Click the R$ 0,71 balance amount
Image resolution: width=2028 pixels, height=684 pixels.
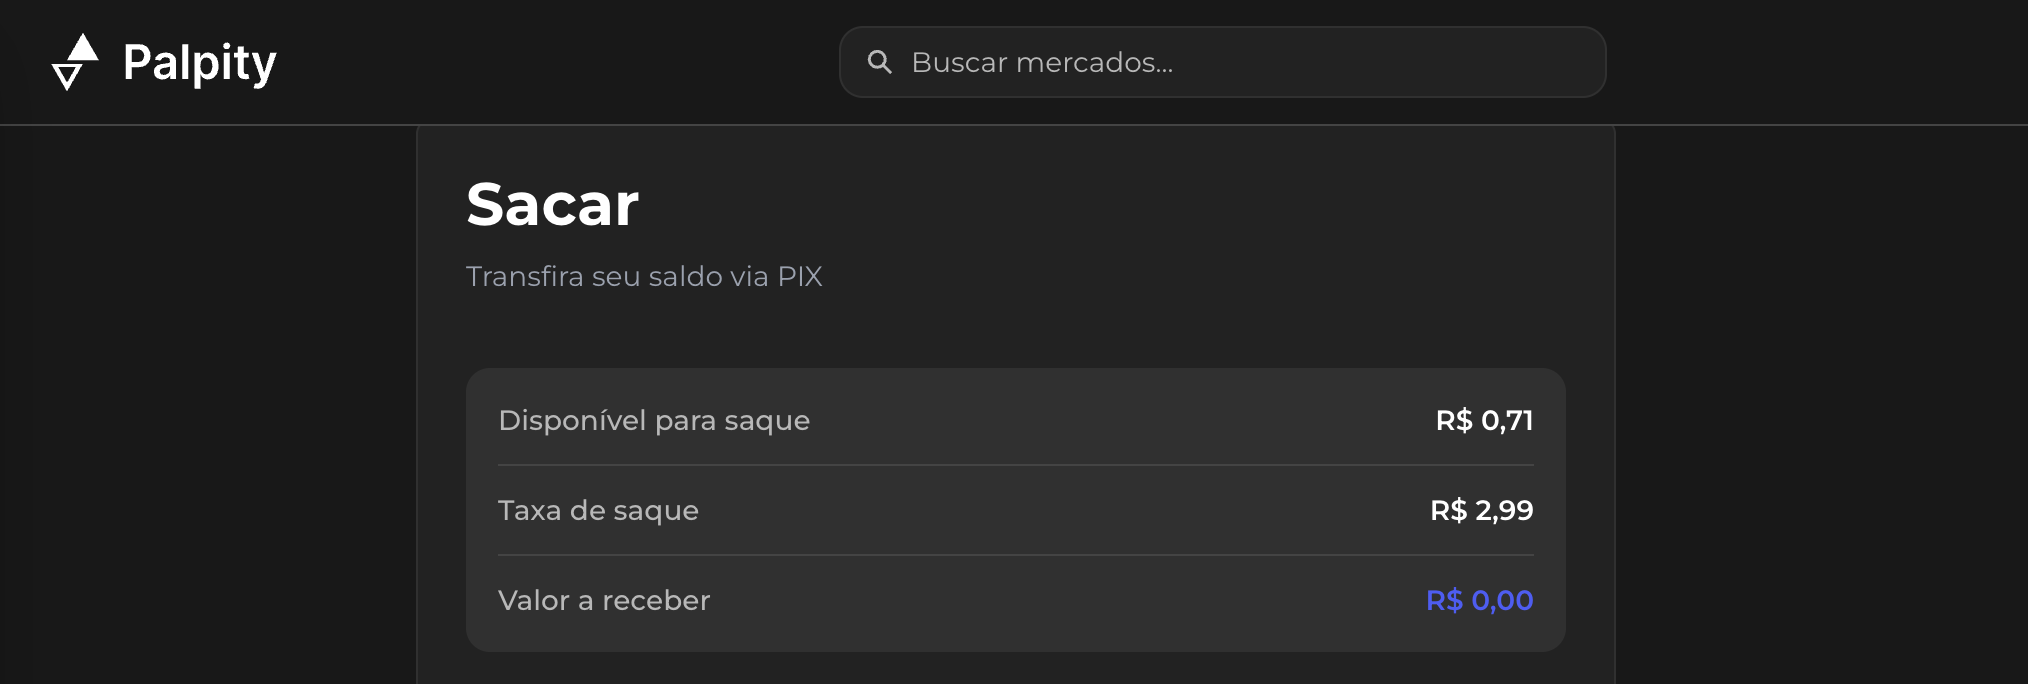(x=1483, y=421)
